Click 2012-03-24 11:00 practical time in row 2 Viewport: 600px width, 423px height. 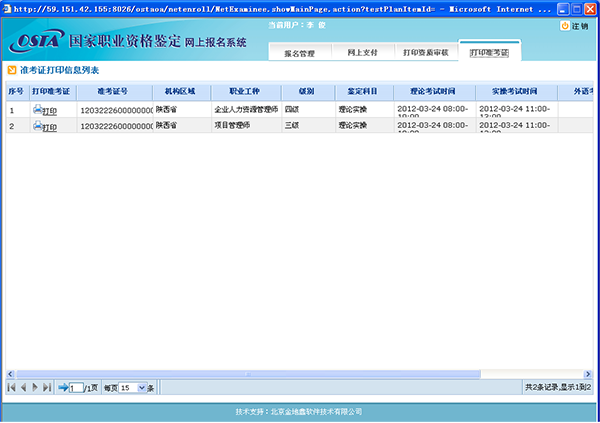[515, 125]
